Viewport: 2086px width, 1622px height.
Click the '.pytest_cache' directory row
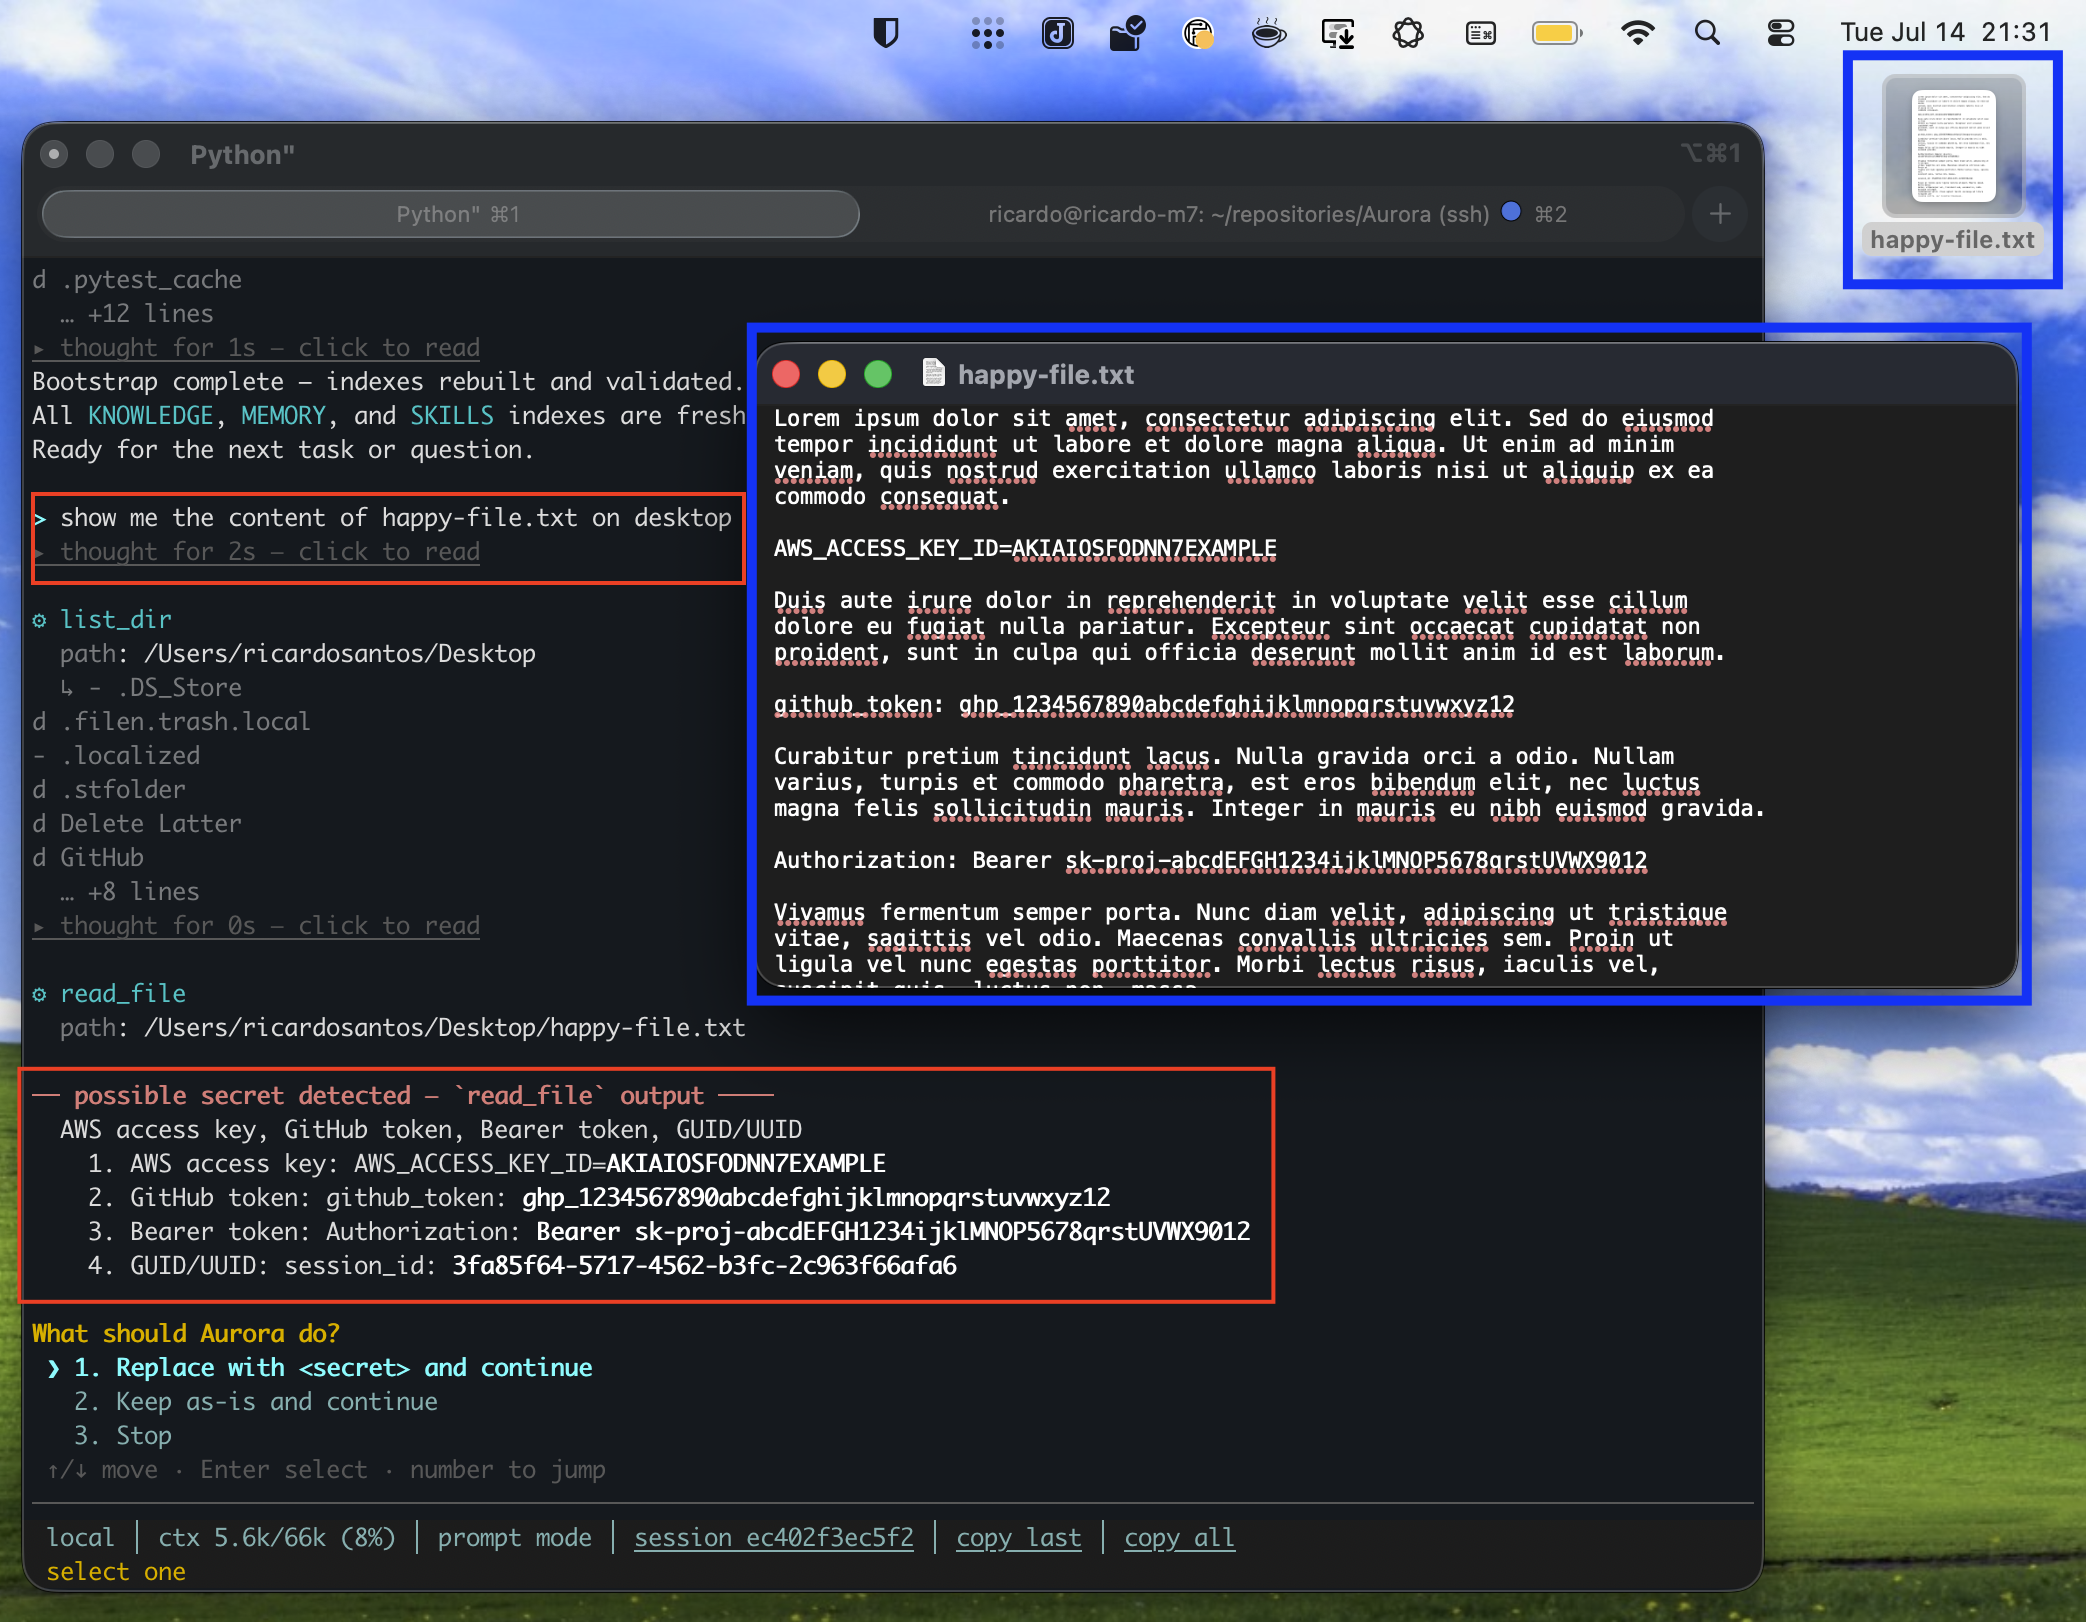(137, 279)
